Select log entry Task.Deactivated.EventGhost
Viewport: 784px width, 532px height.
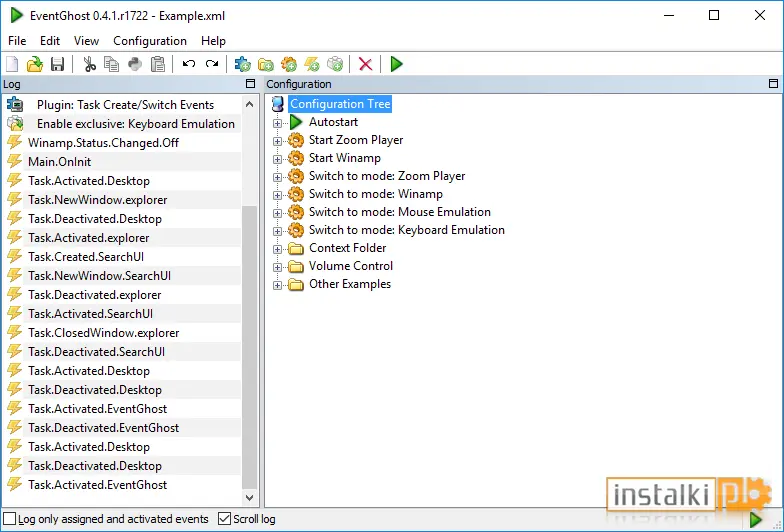coord(104,428)
